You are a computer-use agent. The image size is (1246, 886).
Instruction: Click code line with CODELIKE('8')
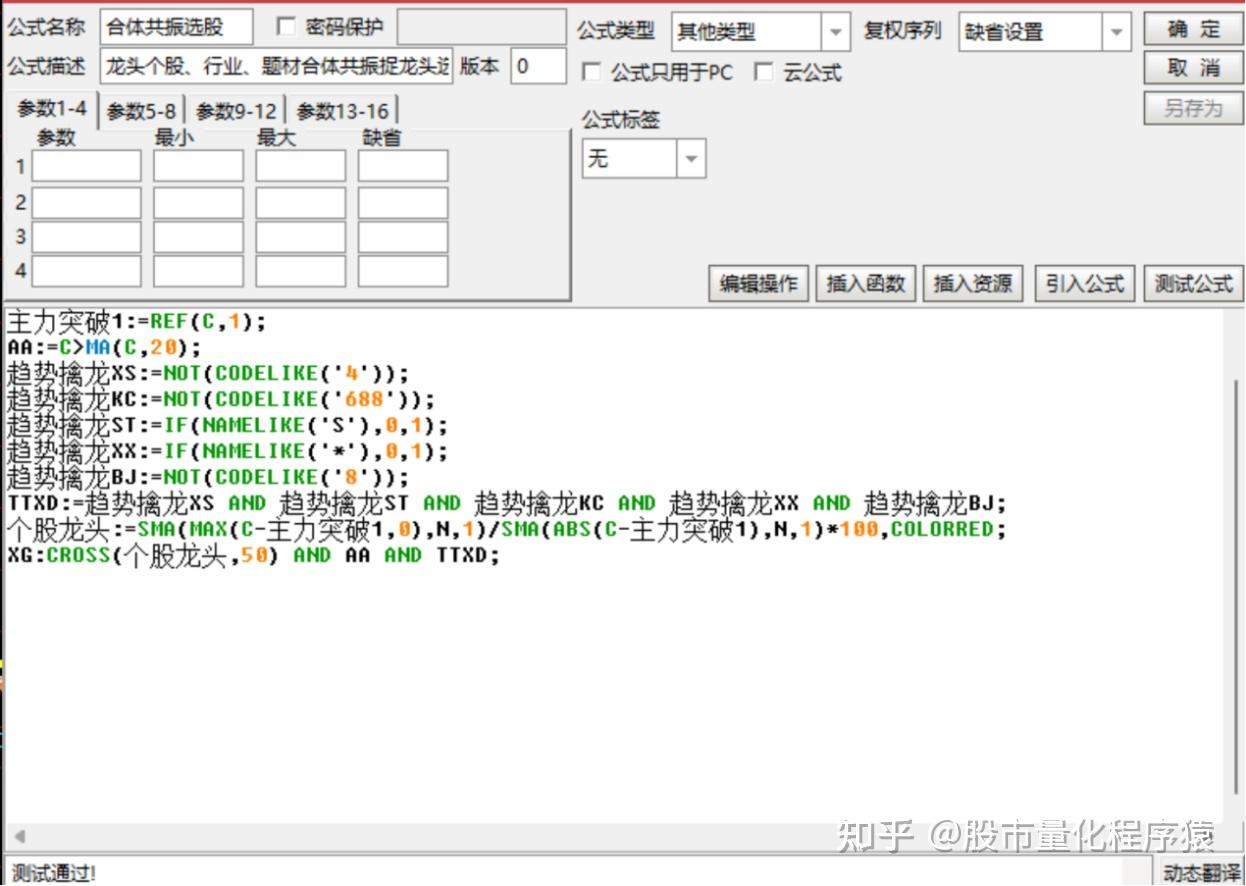tap(208, 477)
